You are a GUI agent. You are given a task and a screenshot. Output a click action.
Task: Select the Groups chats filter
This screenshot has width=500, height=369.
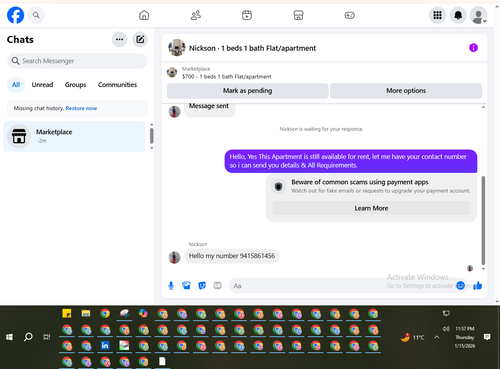[75, 85]
